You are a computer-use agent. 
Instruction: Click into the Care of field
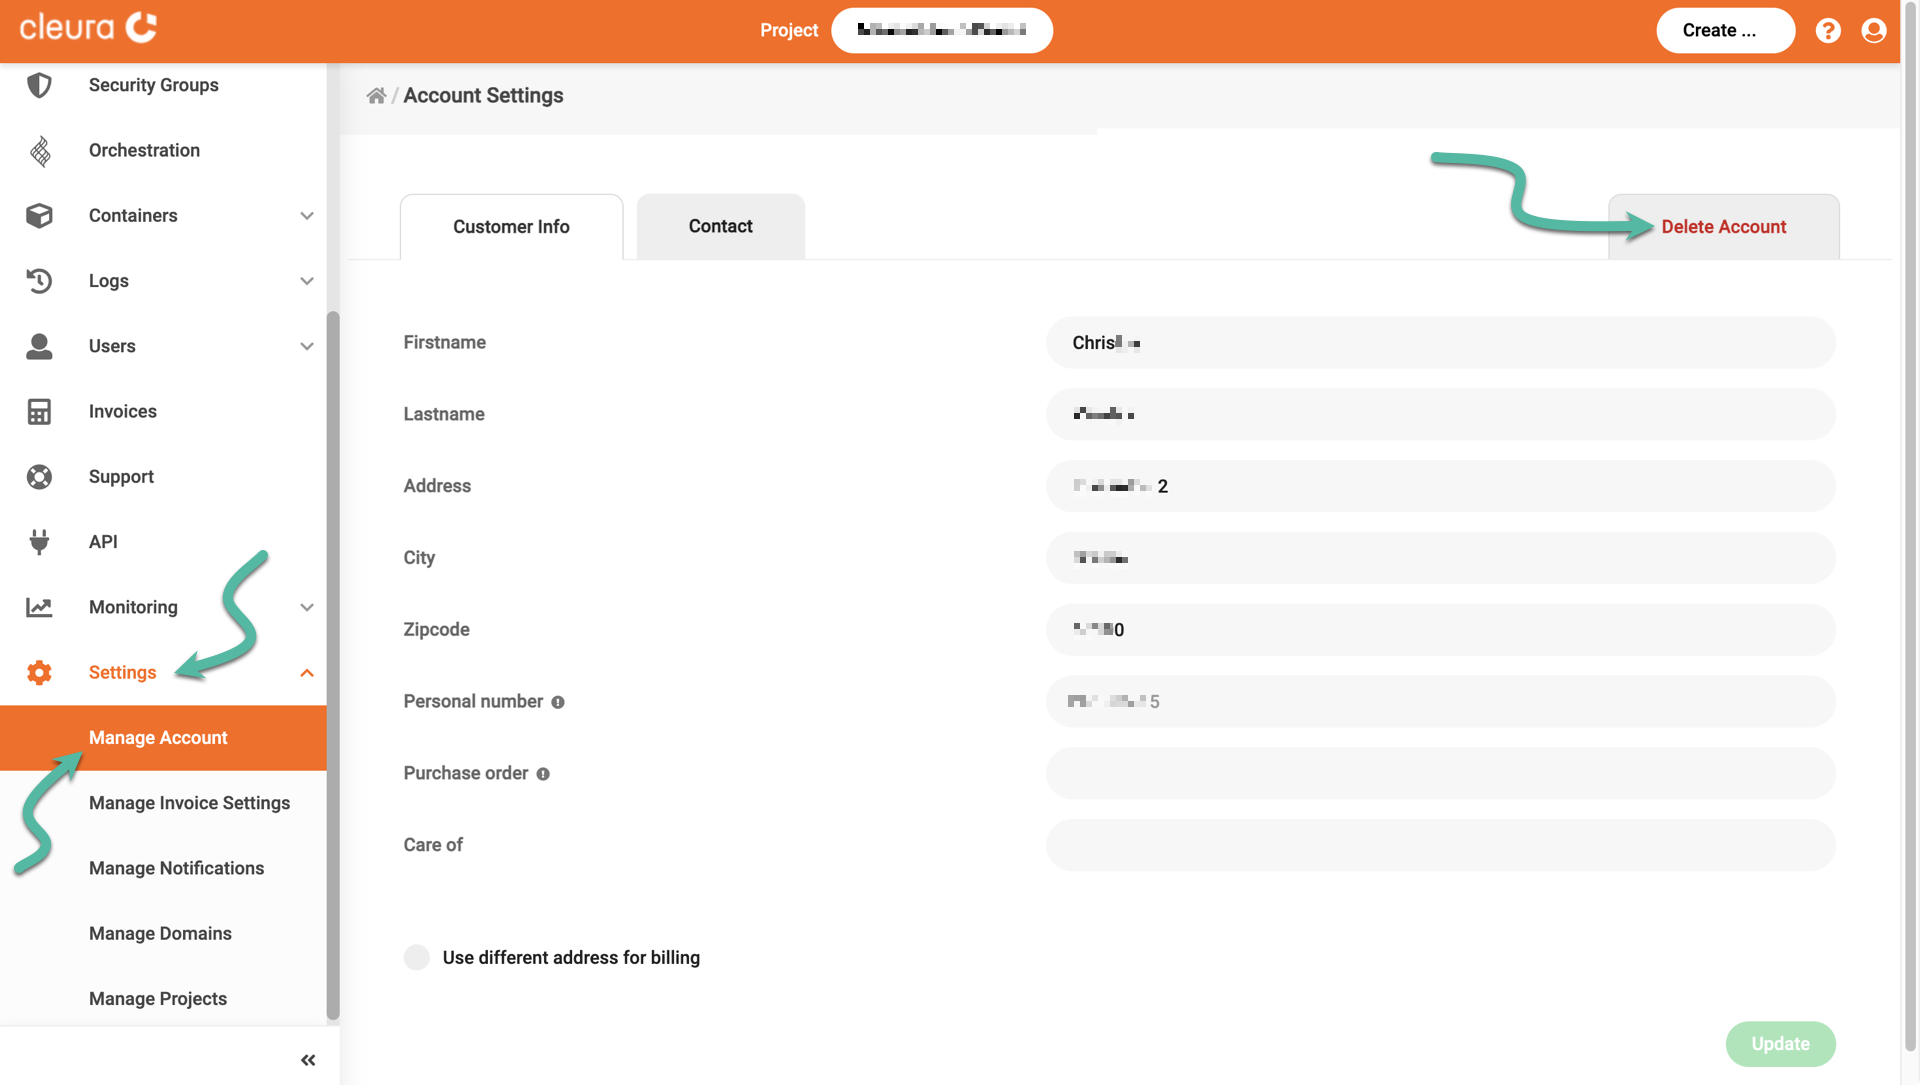point(1440,846)
